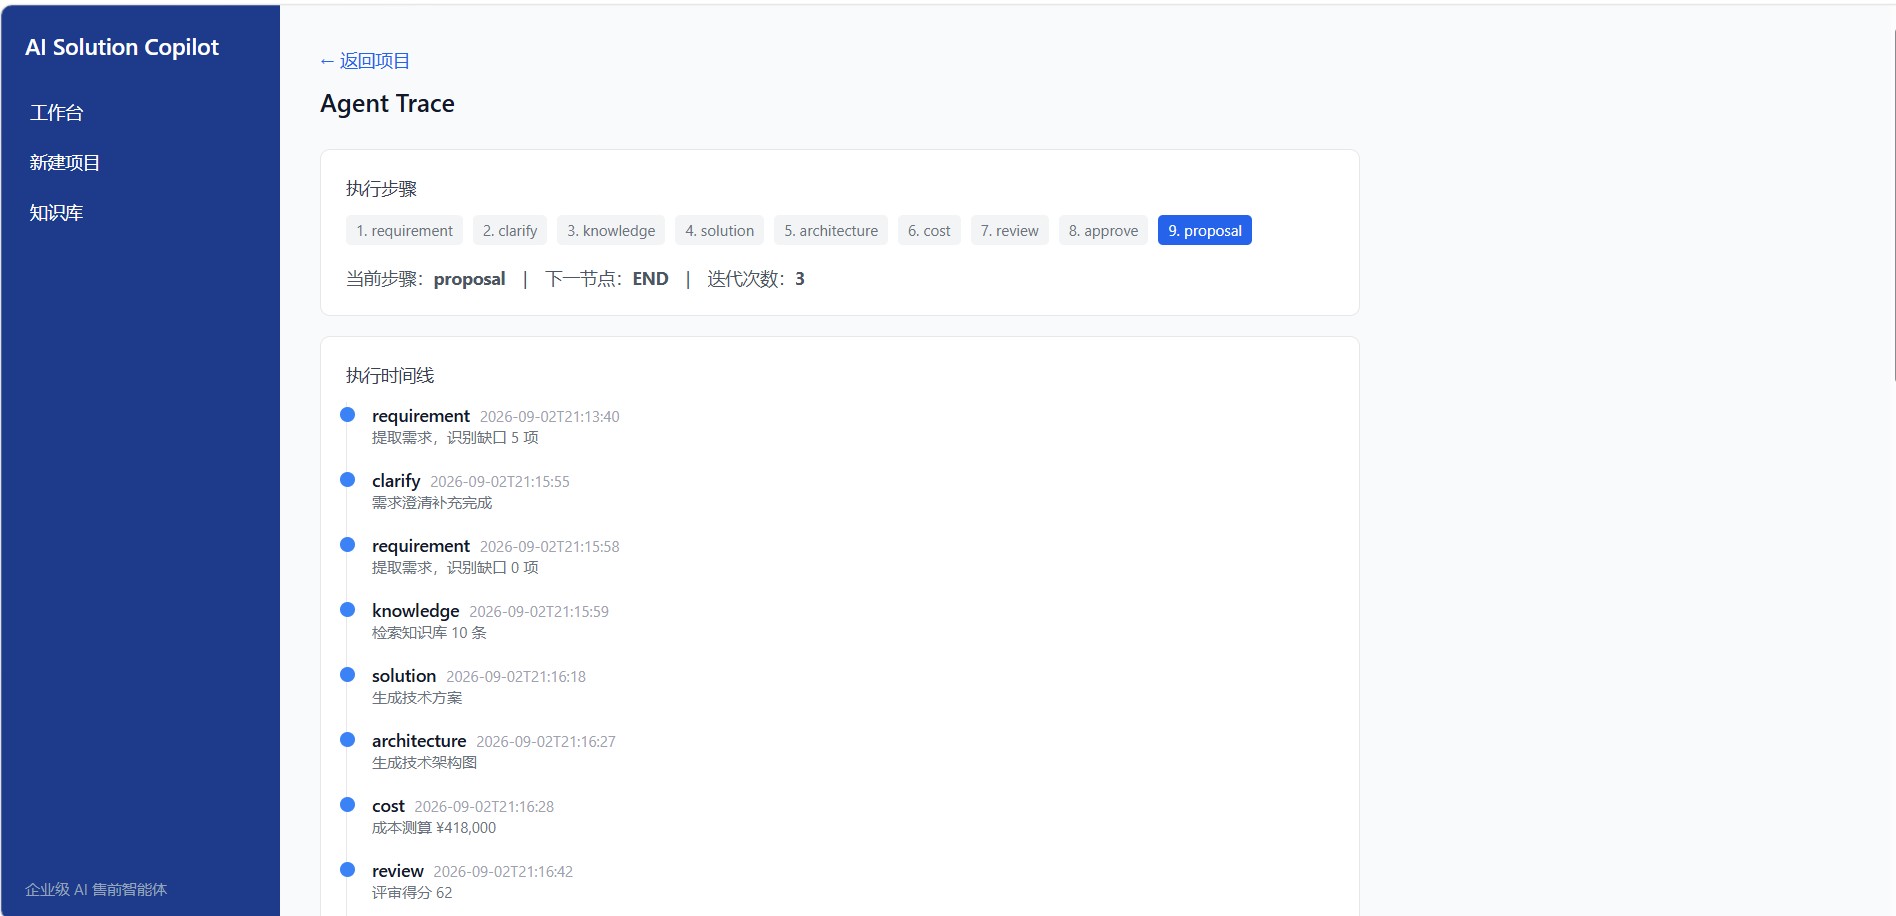Click the 执行时间线 section heading

coord(390,376)
